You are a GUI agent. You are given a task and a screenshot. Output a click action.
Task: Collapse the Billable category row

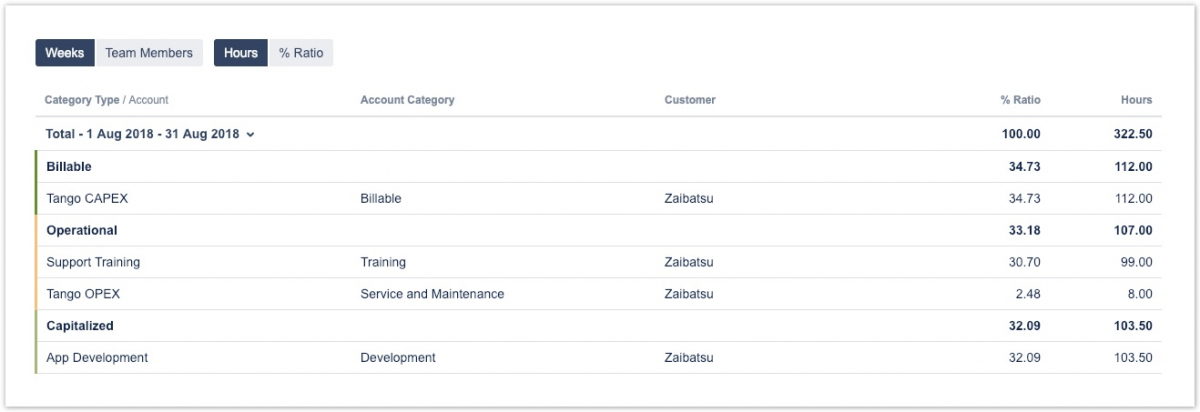69,167
